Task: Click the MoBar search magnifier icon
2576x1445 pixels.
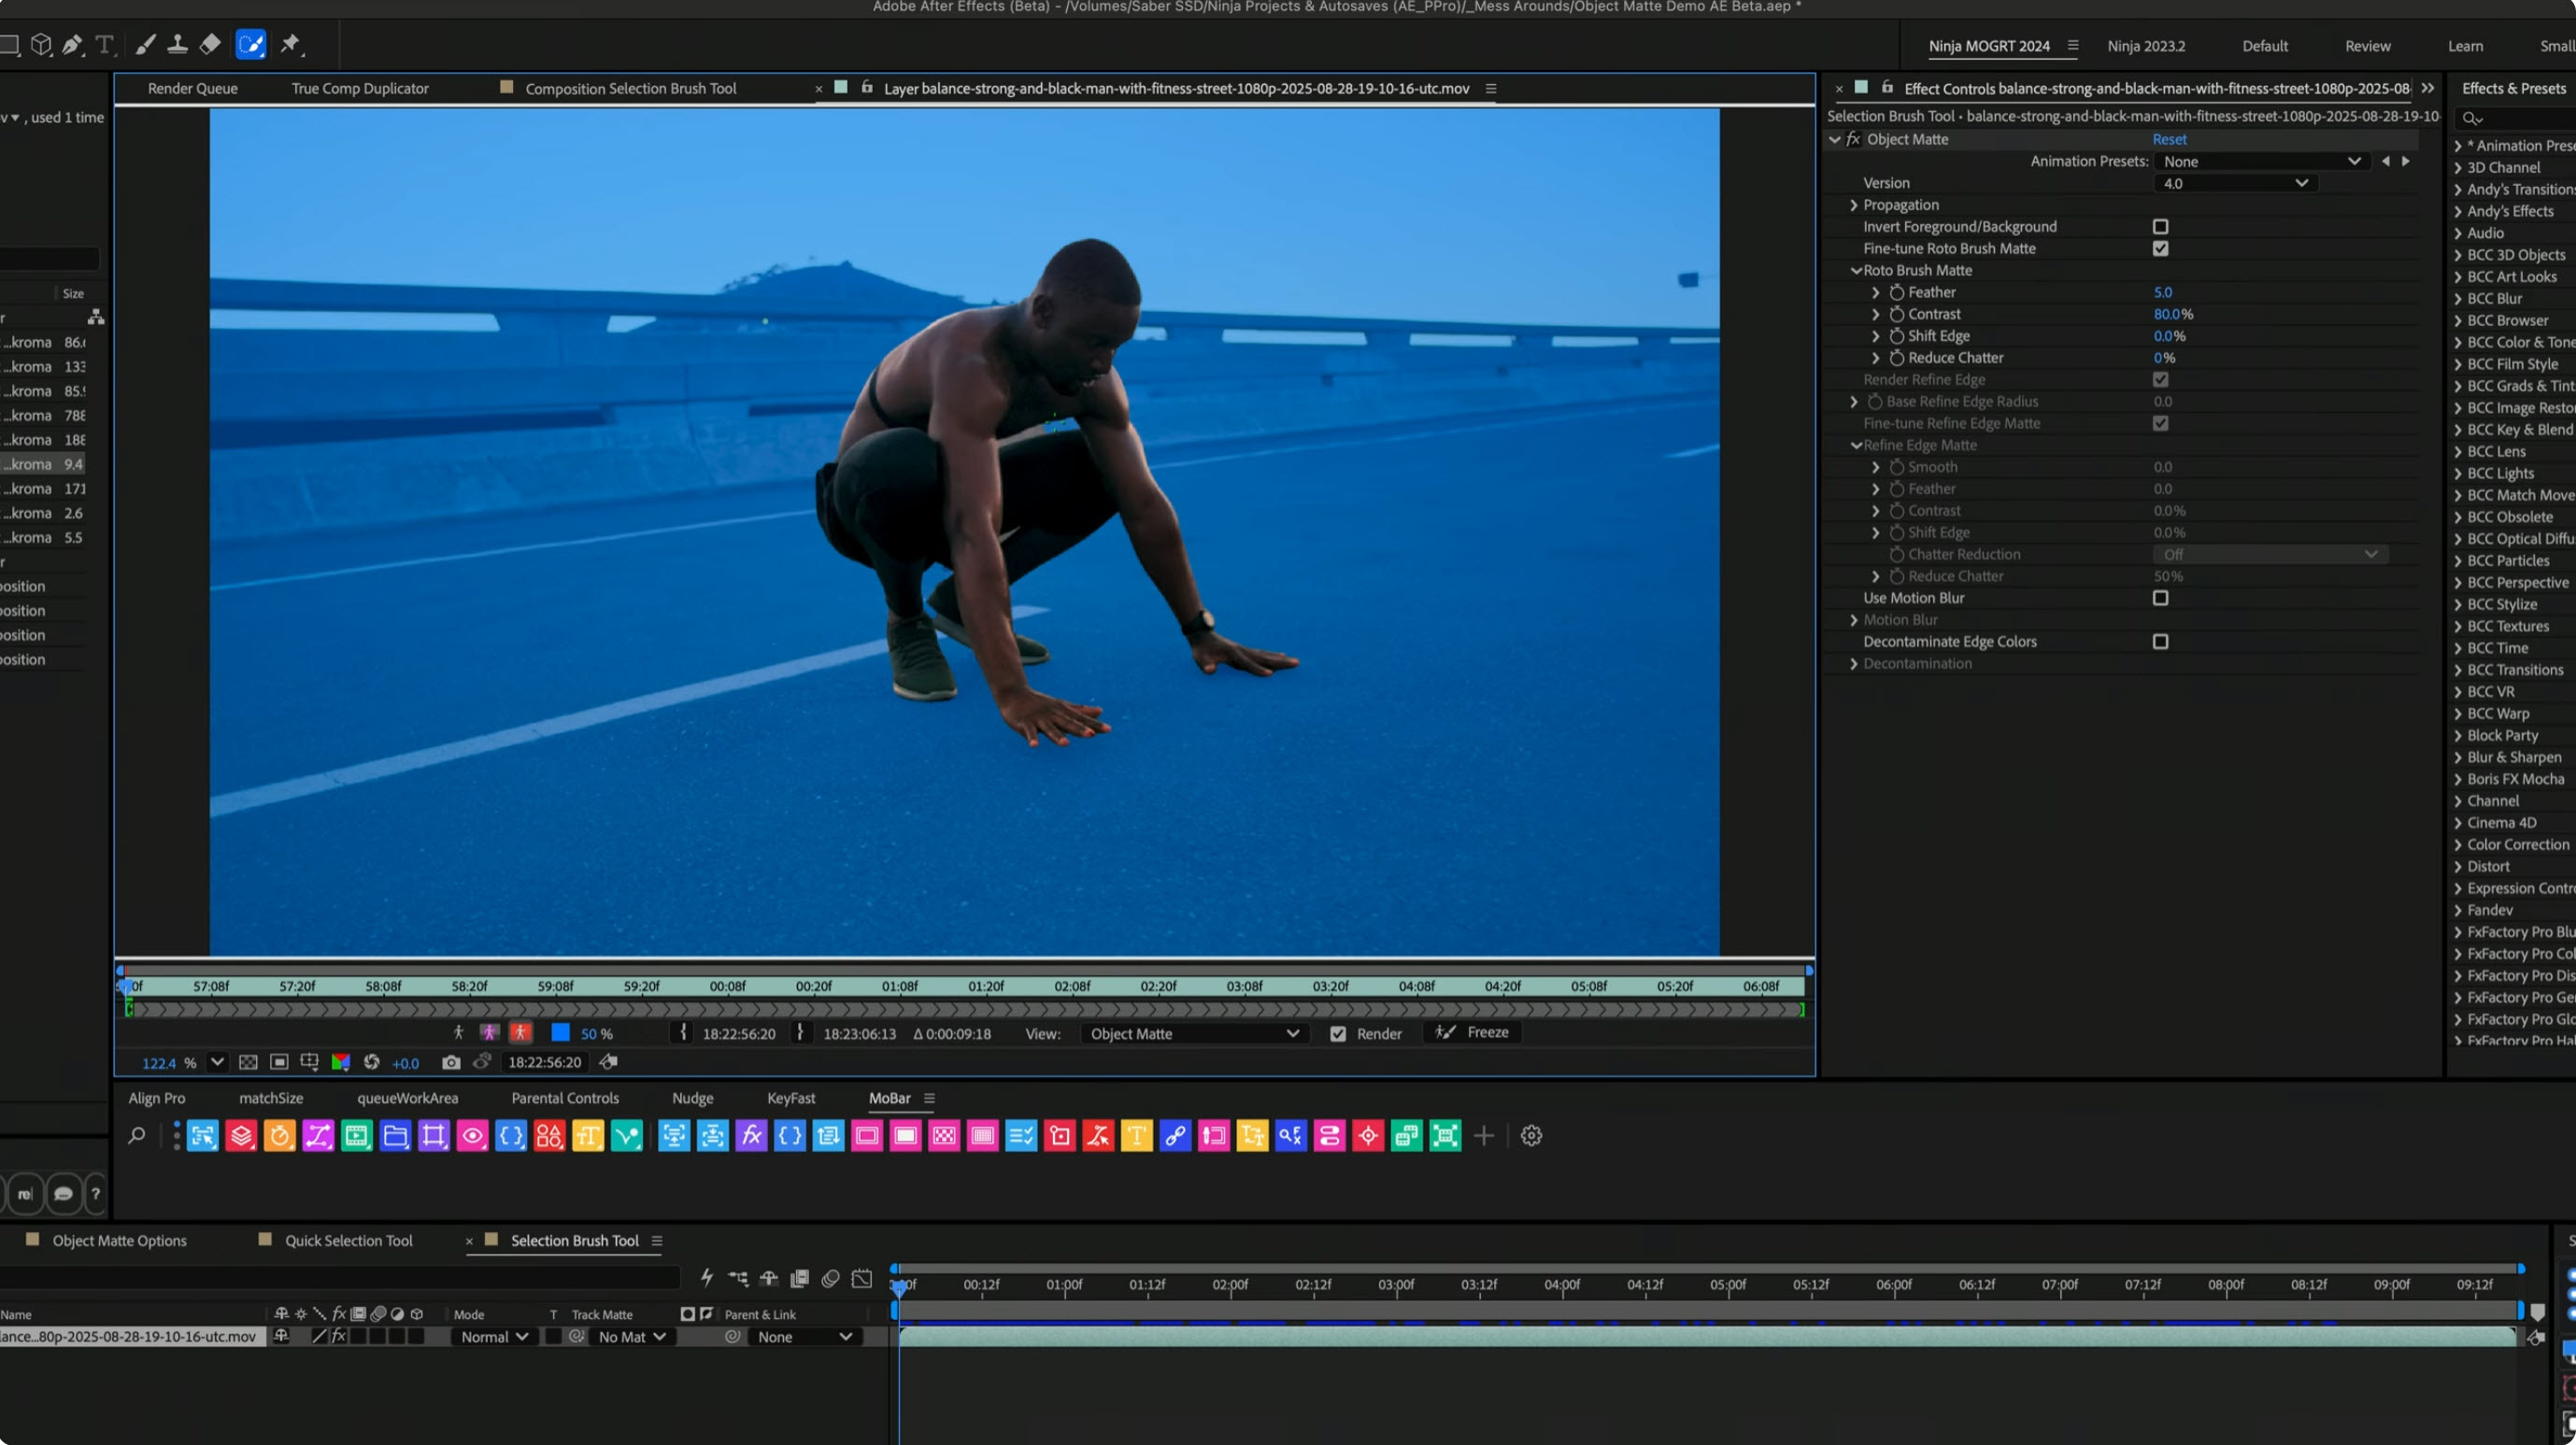Action: pyautogui.click(x=137, y=1135)
